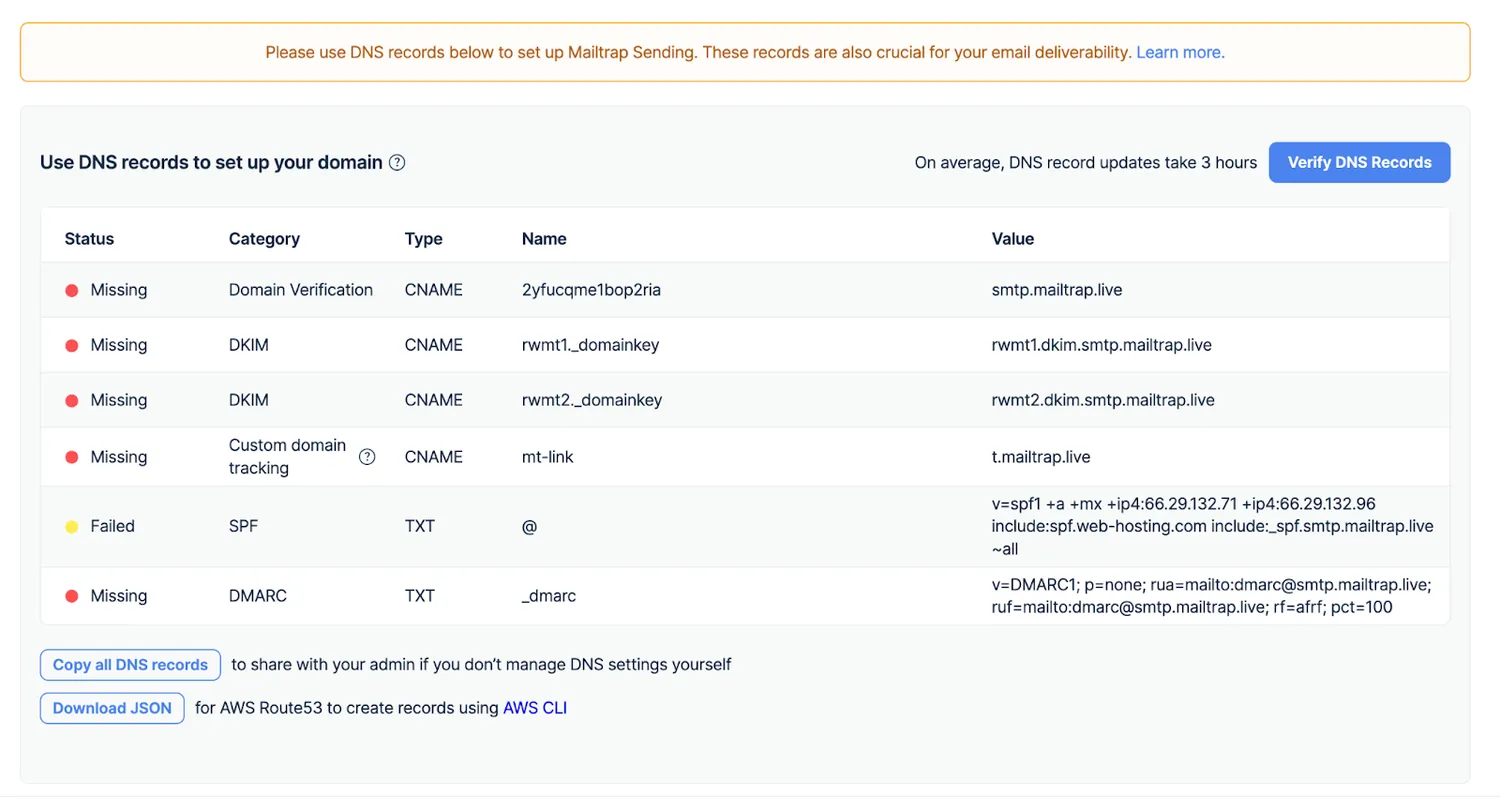Click the Missing status in Domain Verification row
The image size is (1500, 810).
(119, 290)
